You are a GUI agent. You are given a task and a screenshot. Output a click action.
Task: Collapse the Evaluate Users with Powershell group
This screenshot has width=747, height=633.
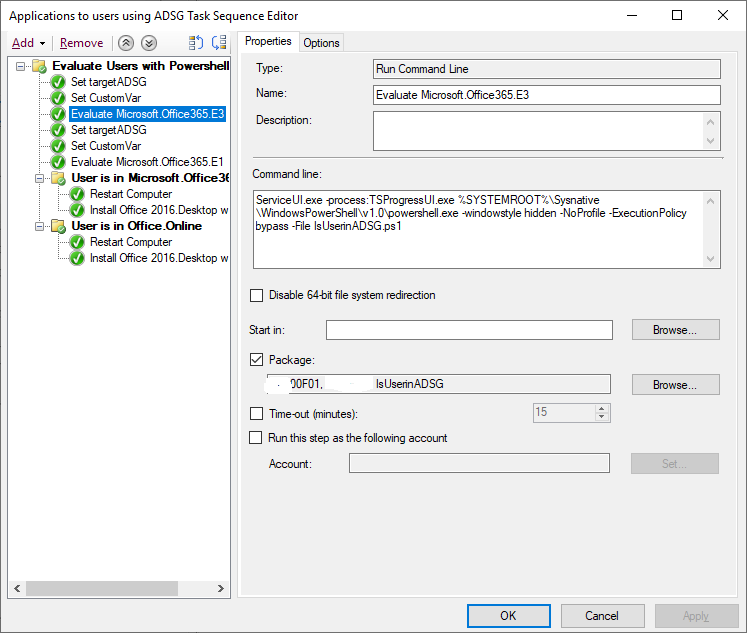[20, 66]
